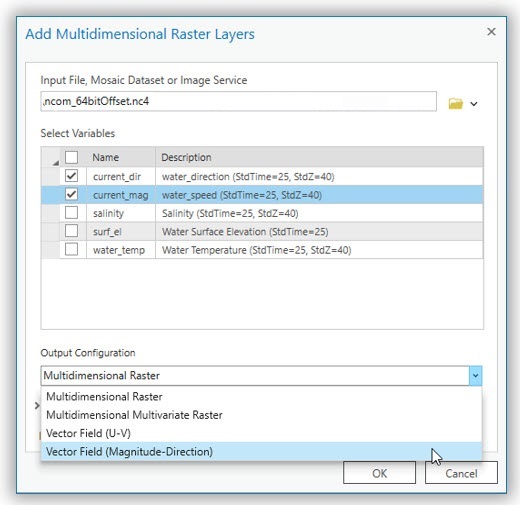
Task: Select Multidimensional Raster from the list
Action: (261, 397)
